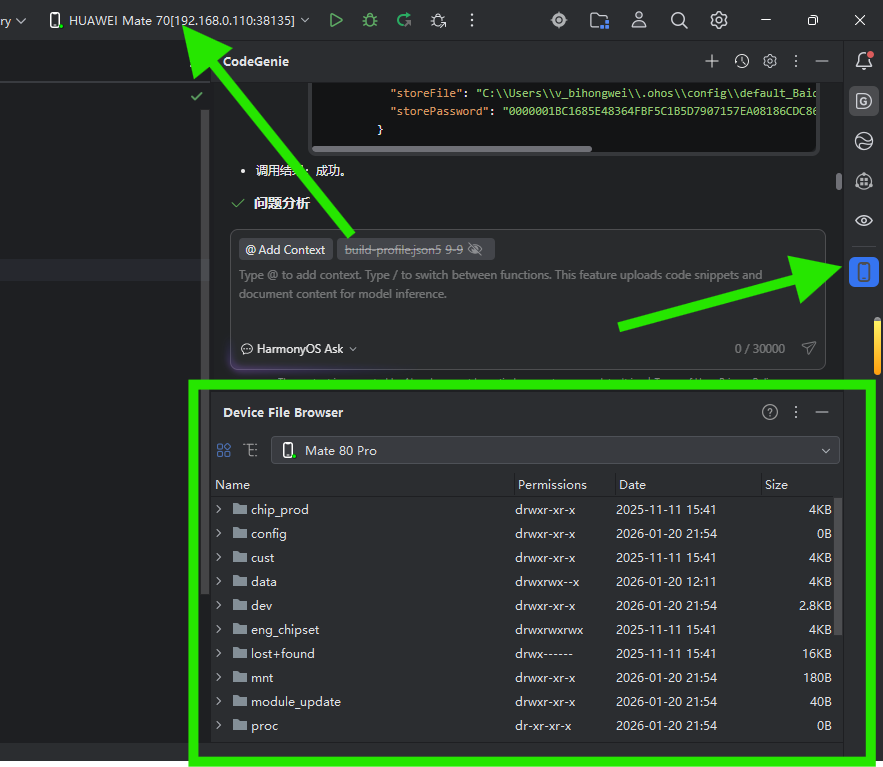Expand the dev folder
The image size is (883, 767).
click(219, 605)
